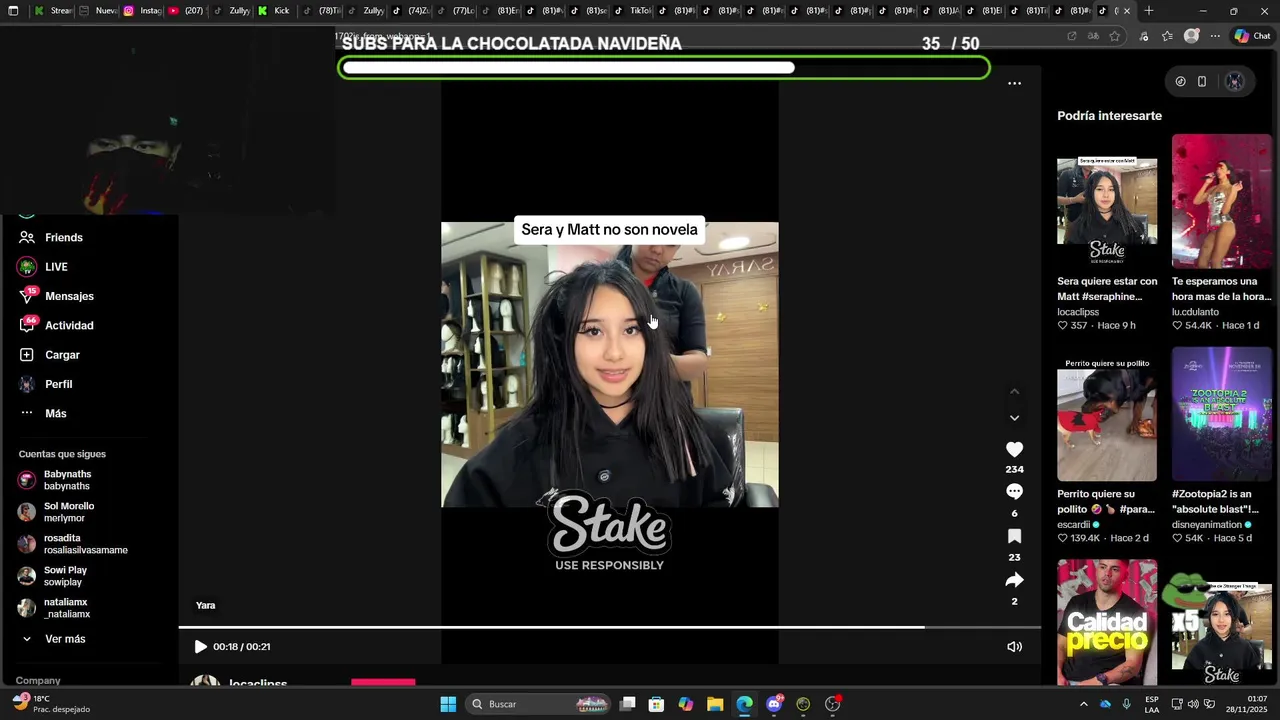1280x720 pixels.
Task: Click lu.cdulanto author name
Action: click(x=1195, y=312)
